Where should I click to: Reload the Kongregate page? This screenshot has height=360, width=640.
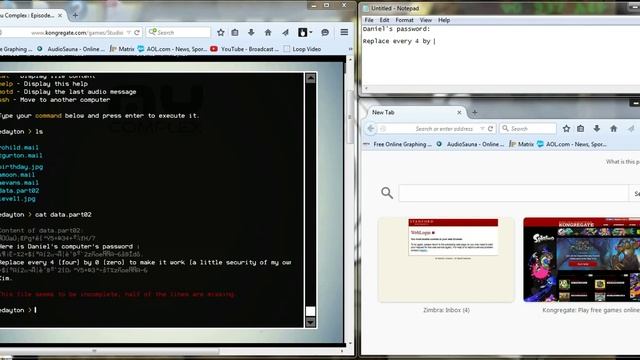tap(137, 32)
